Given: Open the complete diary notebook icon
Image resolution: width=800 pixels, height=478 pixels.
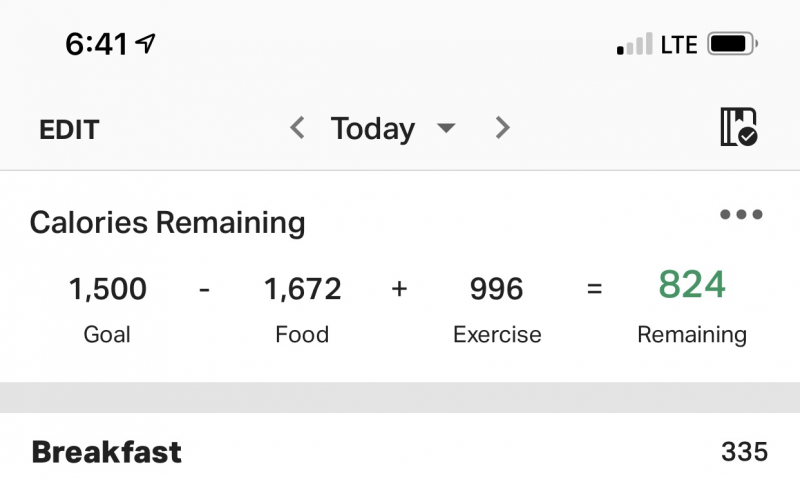Looking at the screenshot, I should (739, 127).
